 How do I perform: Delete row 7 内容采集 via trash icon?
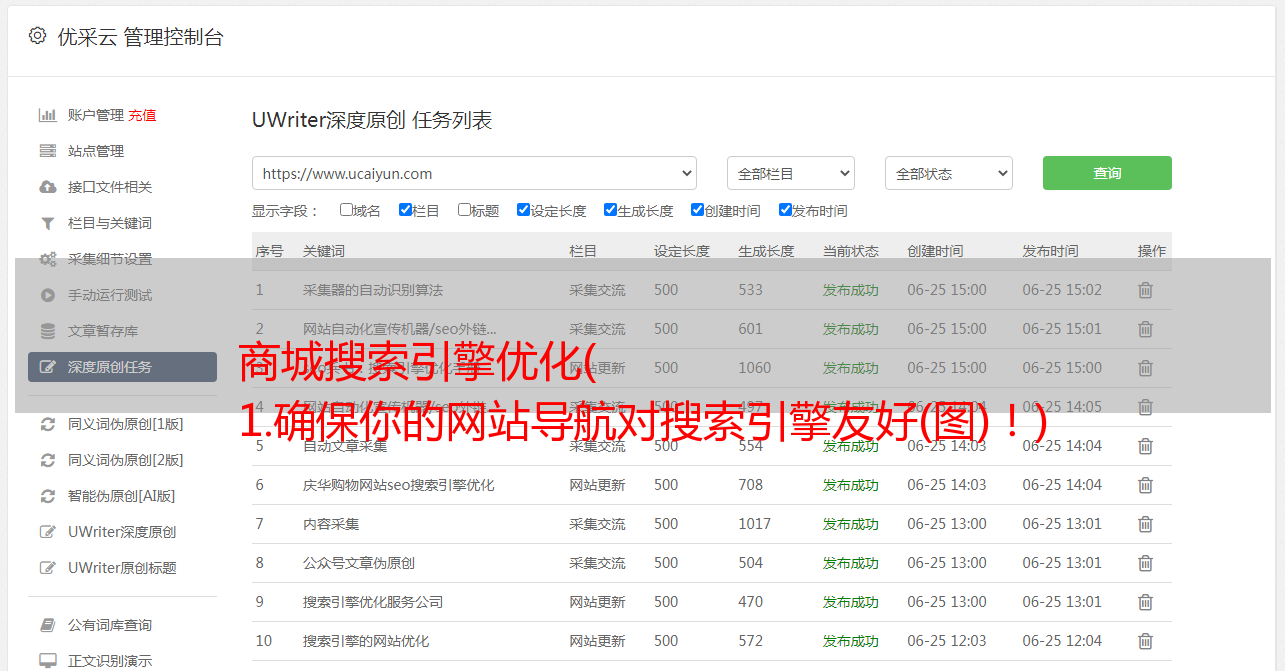click(1146, 524)
